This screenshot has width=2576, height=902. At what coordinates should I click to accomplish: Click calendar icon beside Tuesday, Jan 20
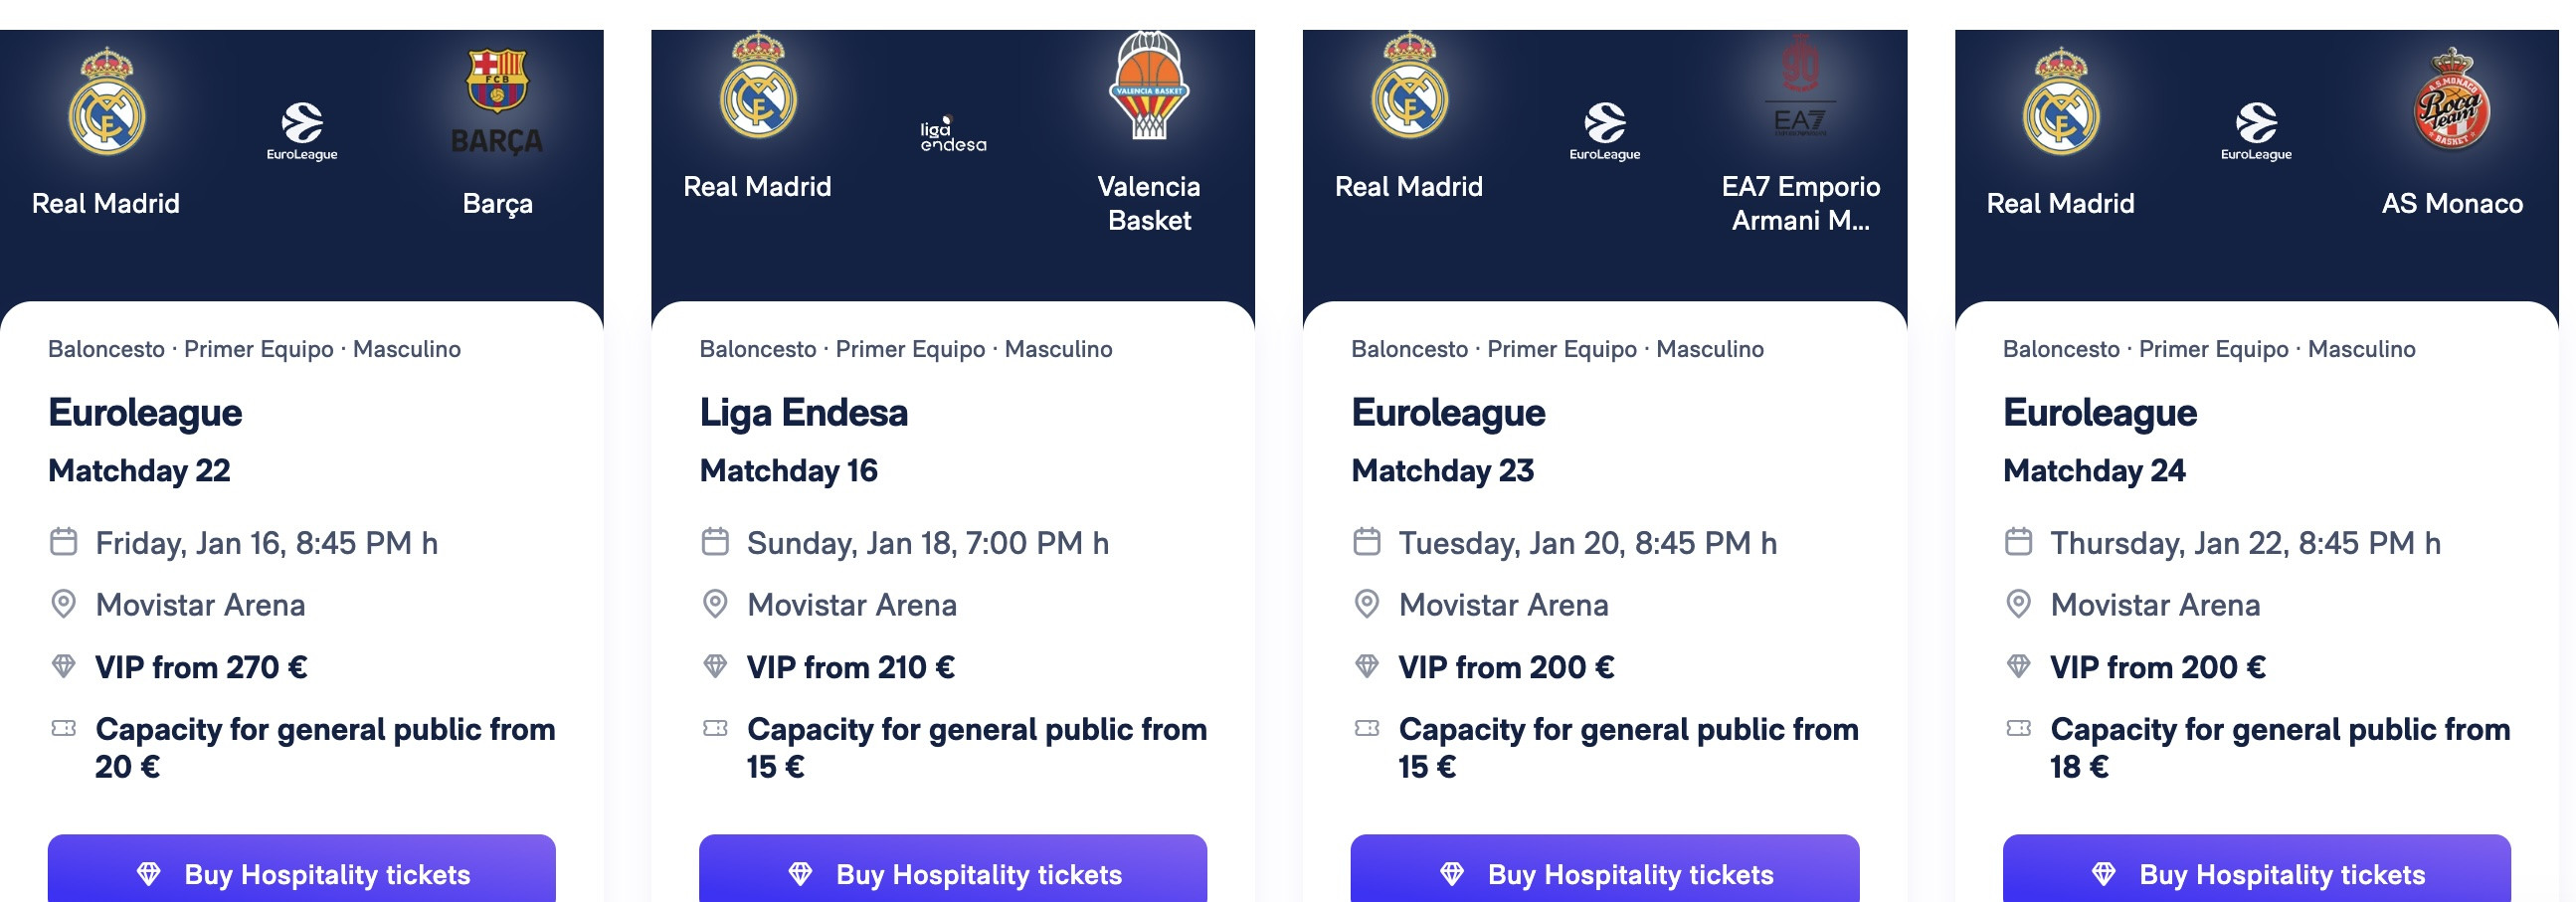[x=1366, y=542]
